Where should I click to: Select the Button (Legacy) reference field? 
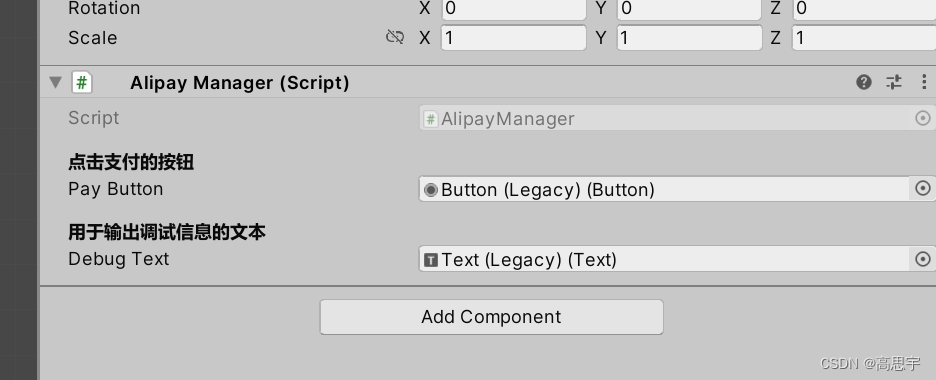click(664, 189)
